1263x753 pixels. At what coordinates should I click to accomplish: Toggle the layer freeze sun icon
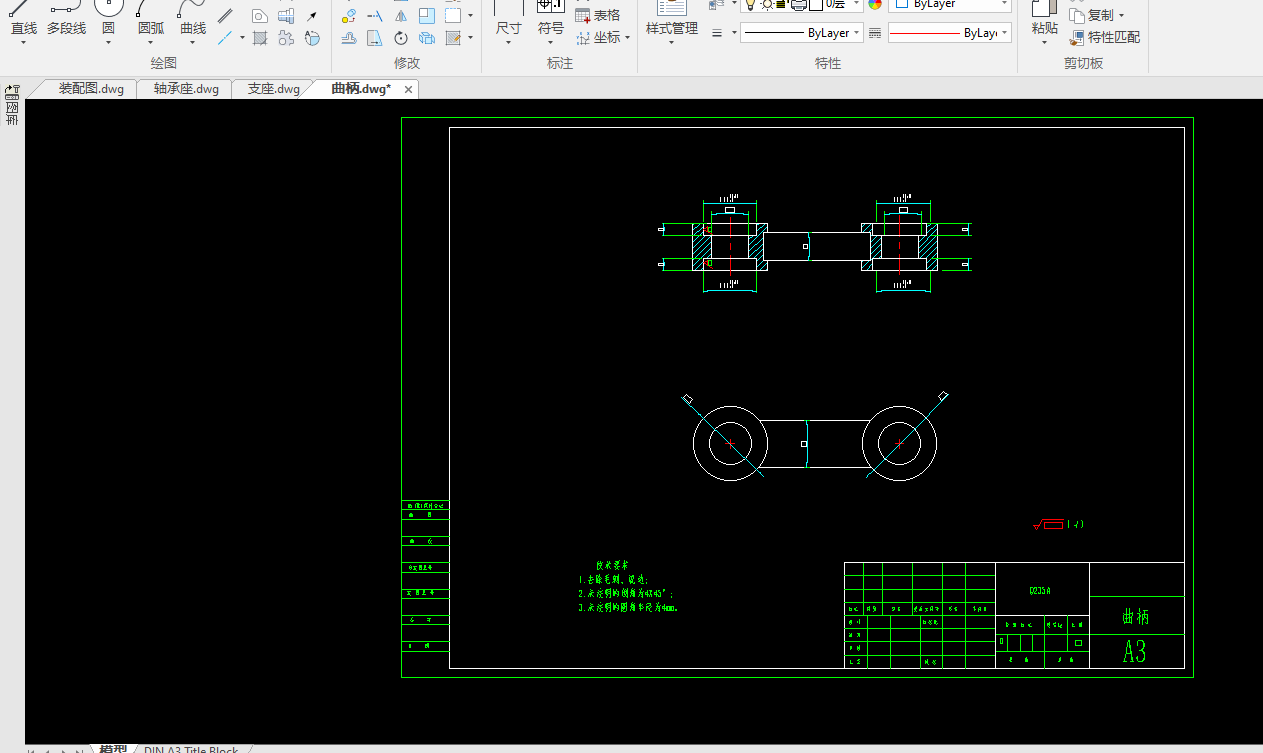coord(766,5)
